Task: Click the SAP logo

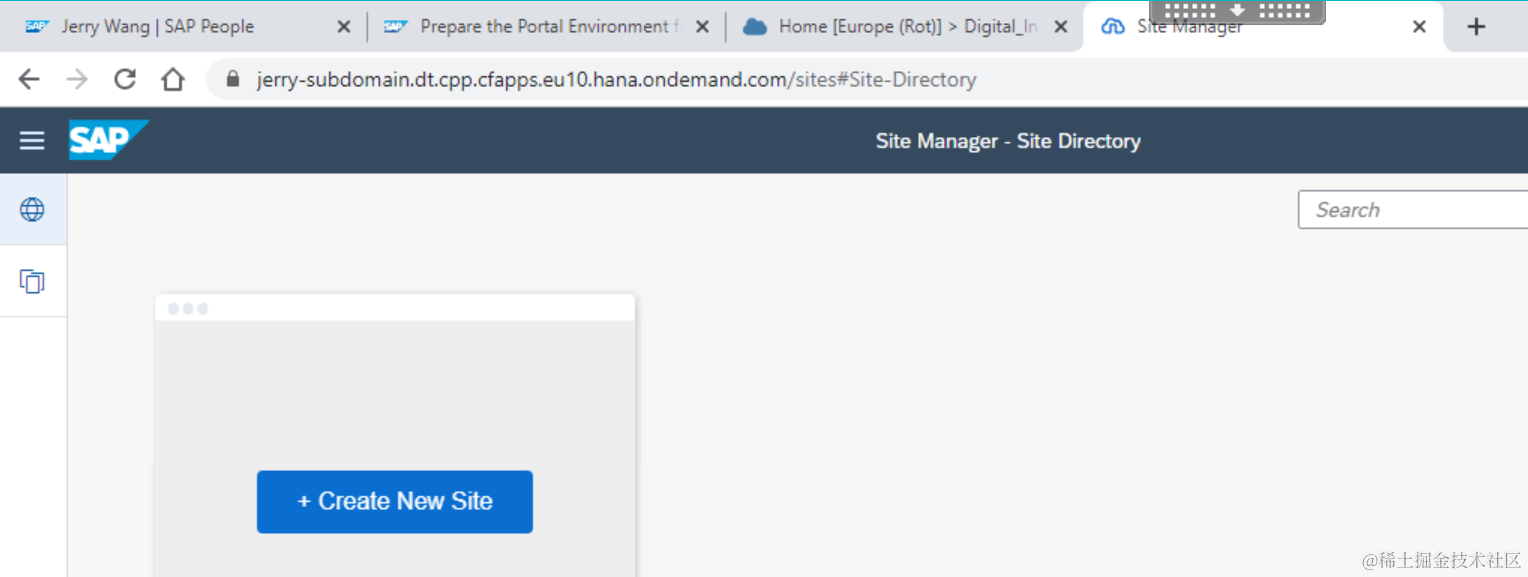Action: (x=108, y=140)
